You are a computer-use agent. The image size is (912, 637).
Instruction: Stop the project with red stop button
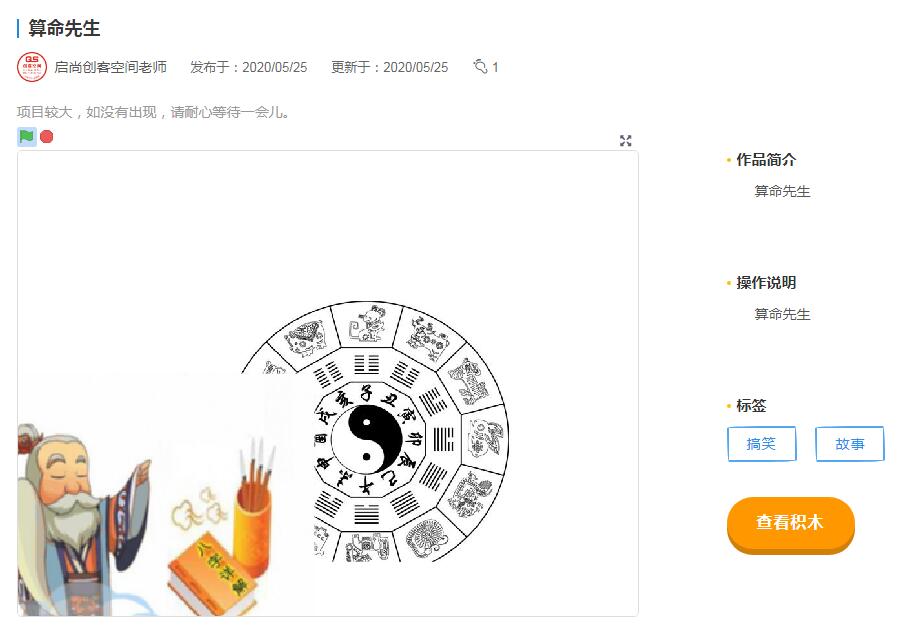pyautogui.click(x=47, y=137)
